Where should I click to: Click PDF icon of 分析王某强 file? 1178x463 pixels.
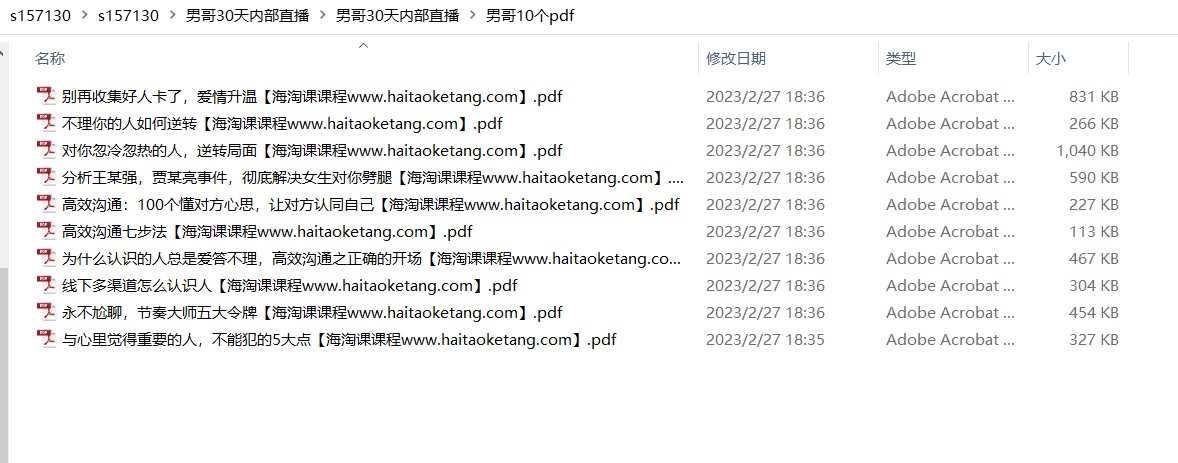pyautogui.click(x=47, y=177)
